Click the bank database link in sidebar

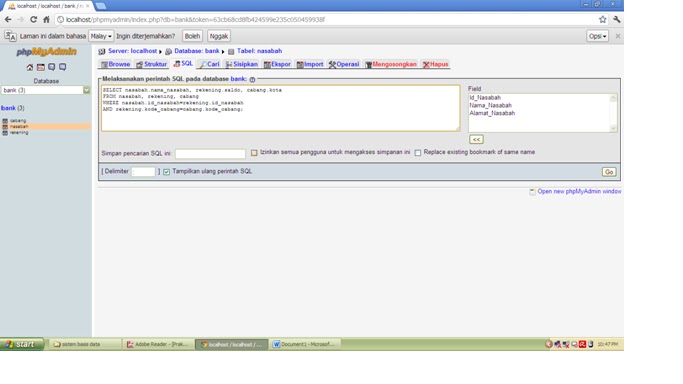click(8, 108)
